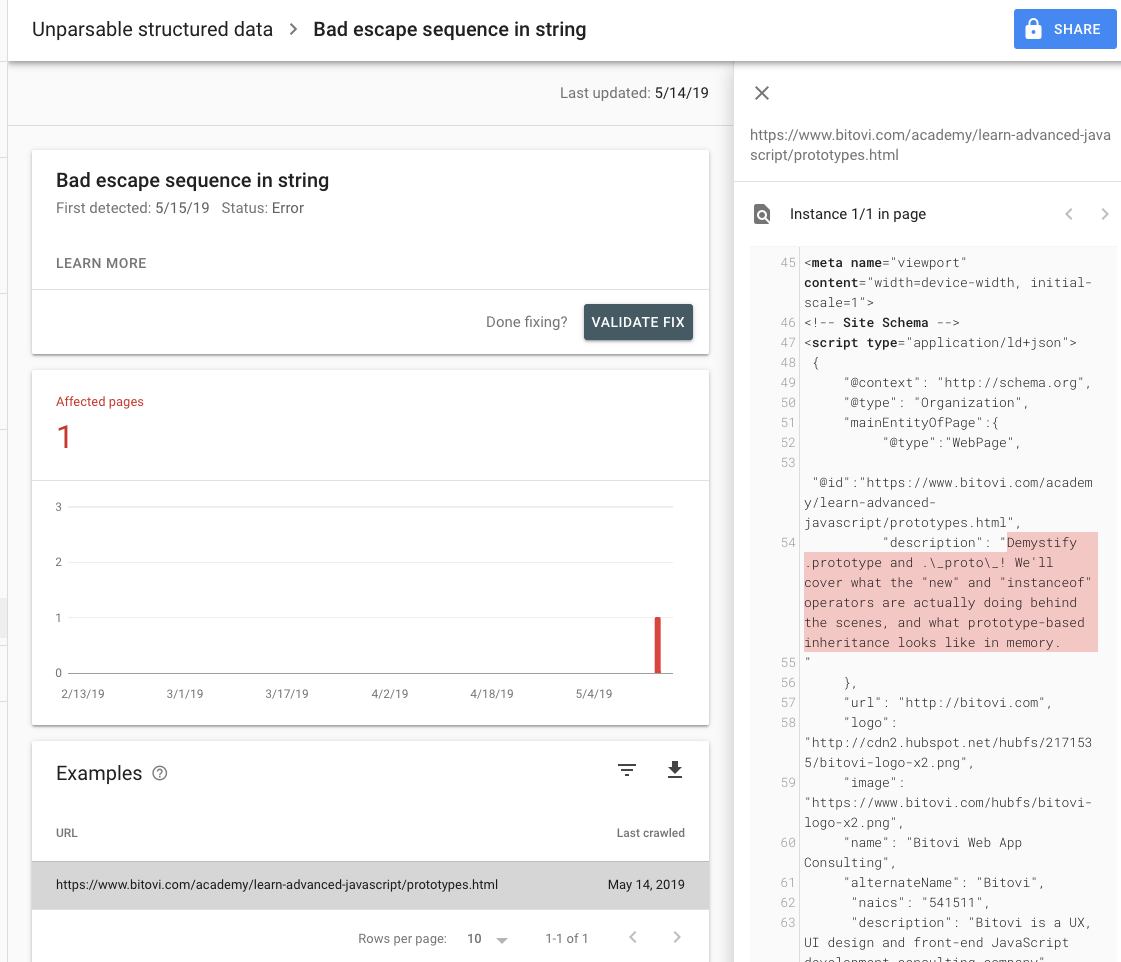
Task: Click the Last crawled column header
Action: click(651, 833)
